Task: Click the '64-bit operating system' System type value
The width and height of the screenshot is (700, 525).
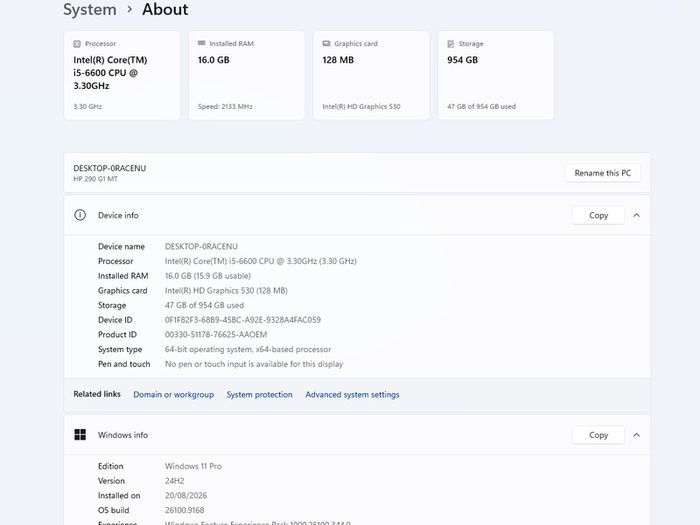Action: [248, 350]
